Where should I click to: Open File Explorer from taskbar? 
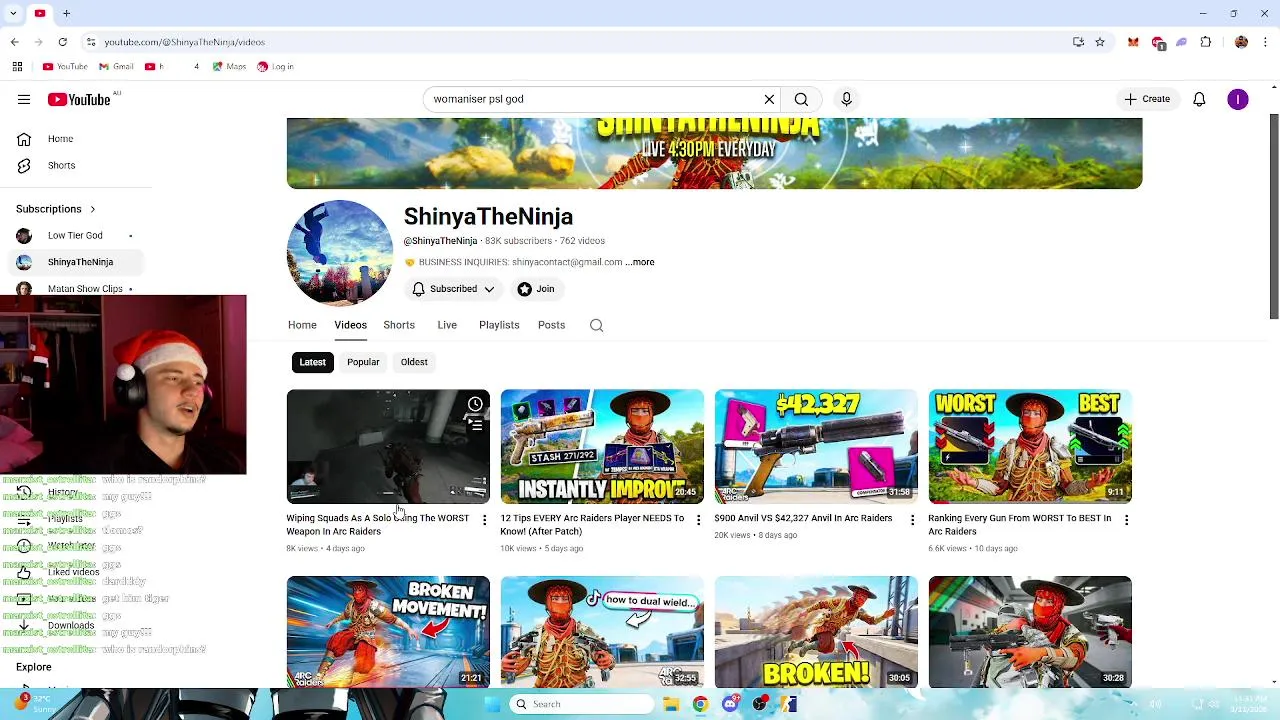[x=671, y=704]
